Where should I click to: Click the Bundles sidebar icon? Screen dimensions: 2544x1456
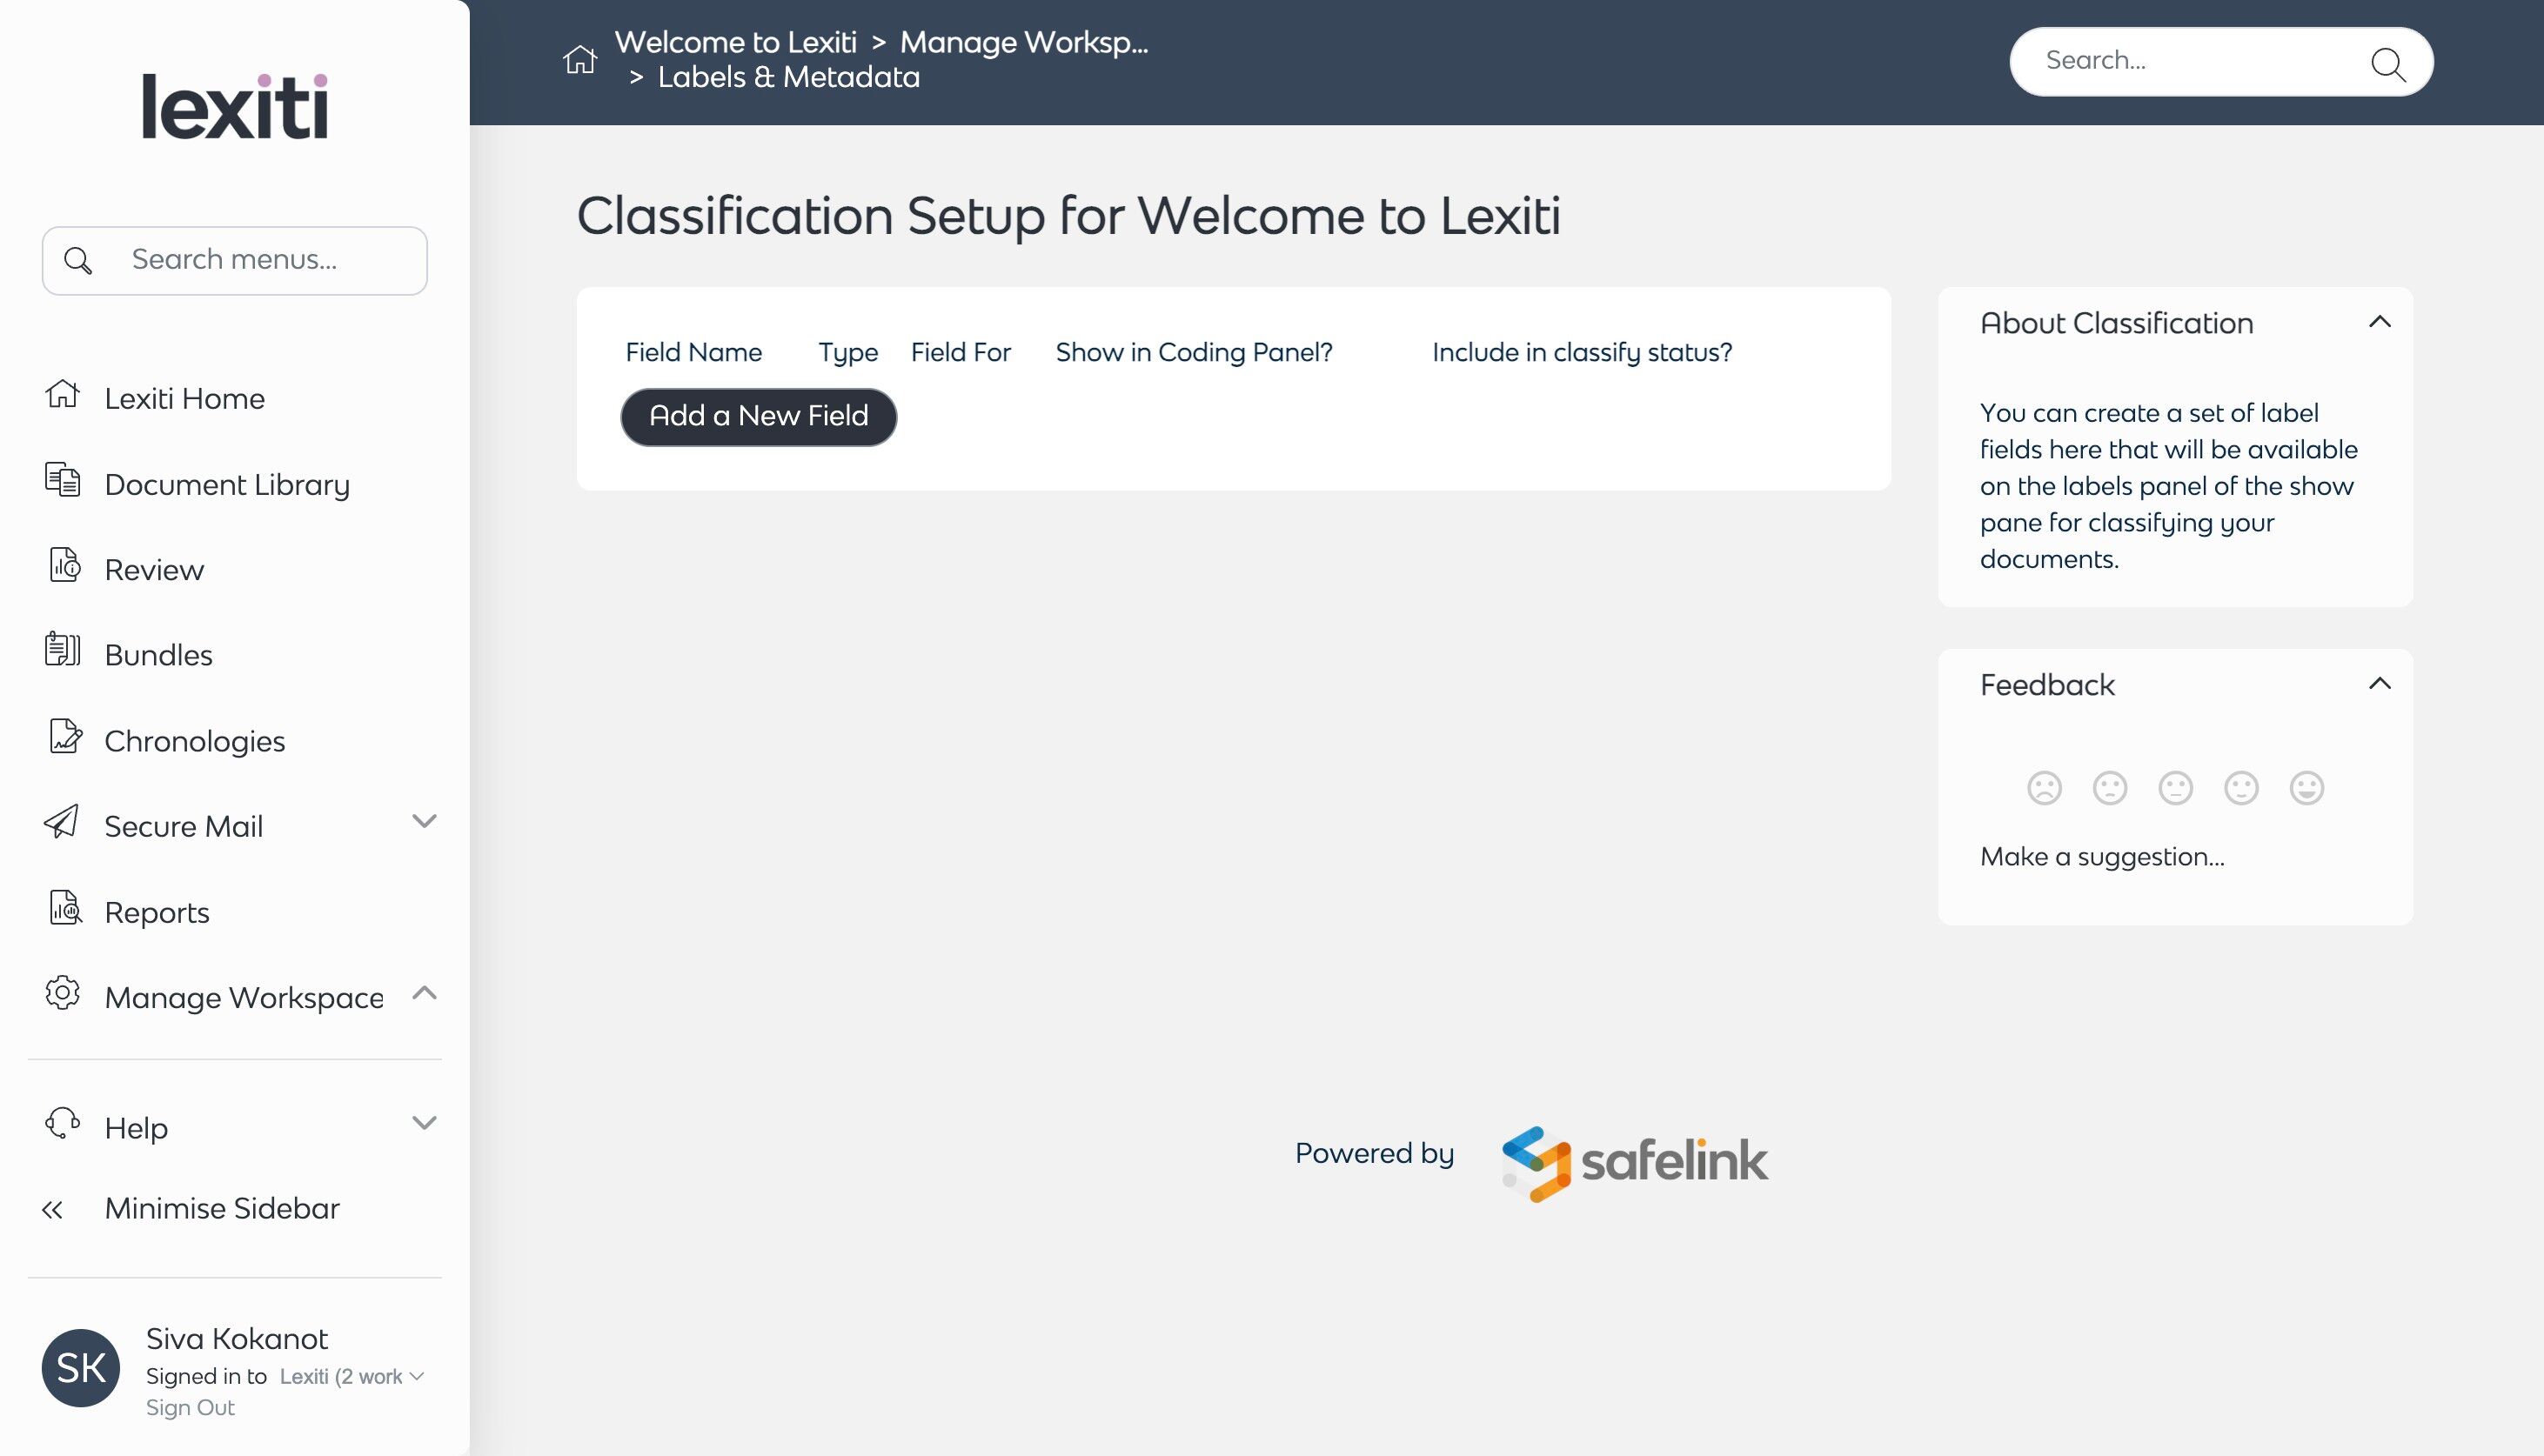click(62, 650)
